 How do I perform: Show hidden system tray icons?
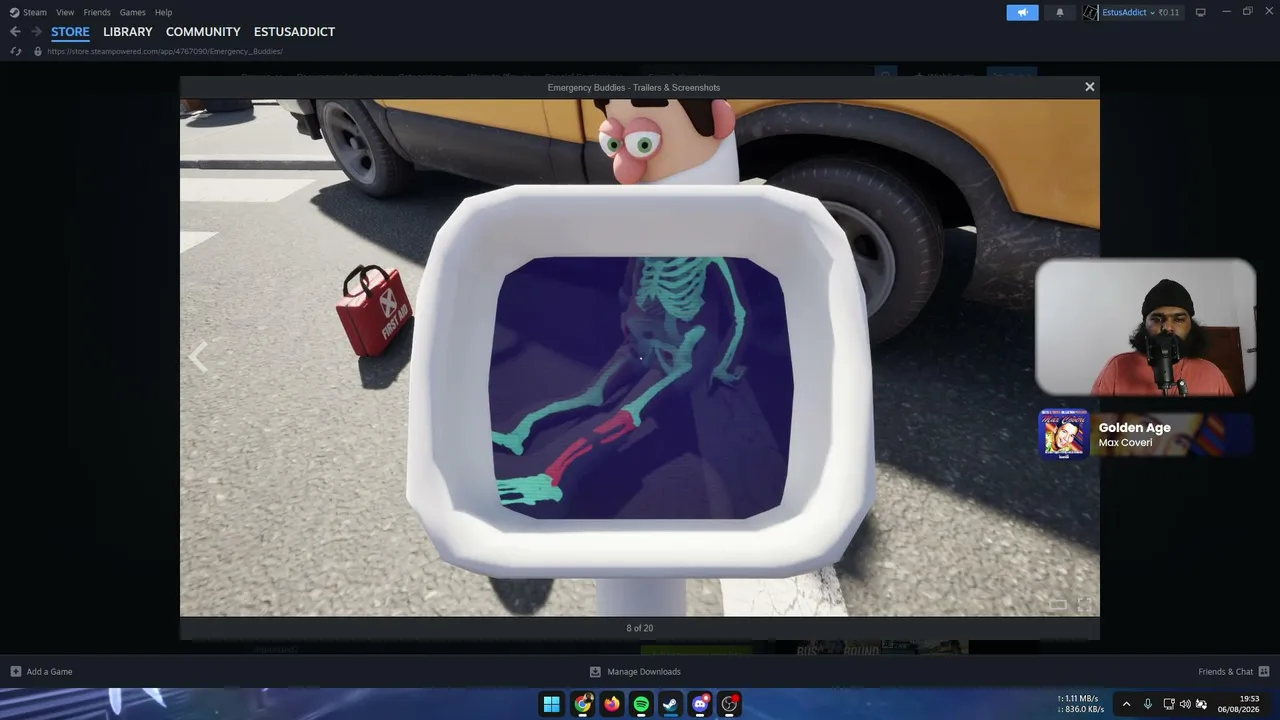[1126, 704]
